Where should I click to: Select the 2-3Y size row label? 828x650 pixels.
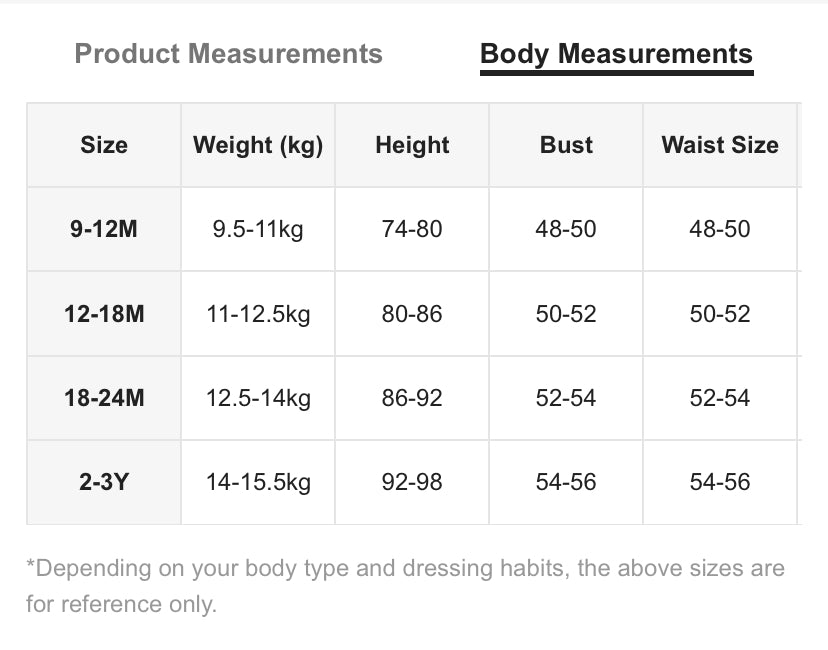coord(104,482)
